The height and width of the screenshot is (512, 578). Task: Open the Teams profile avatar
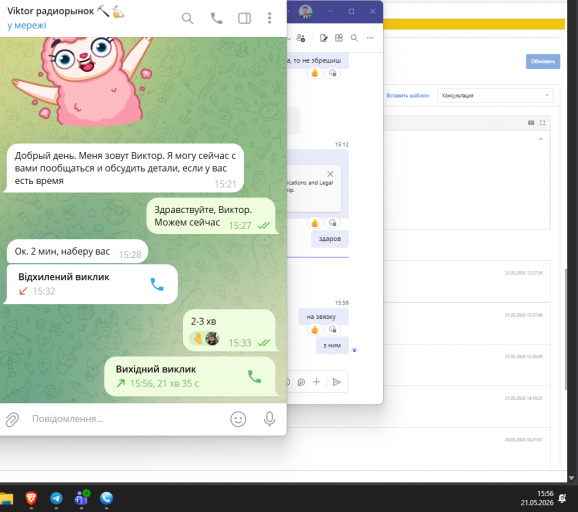click(305, 11)
